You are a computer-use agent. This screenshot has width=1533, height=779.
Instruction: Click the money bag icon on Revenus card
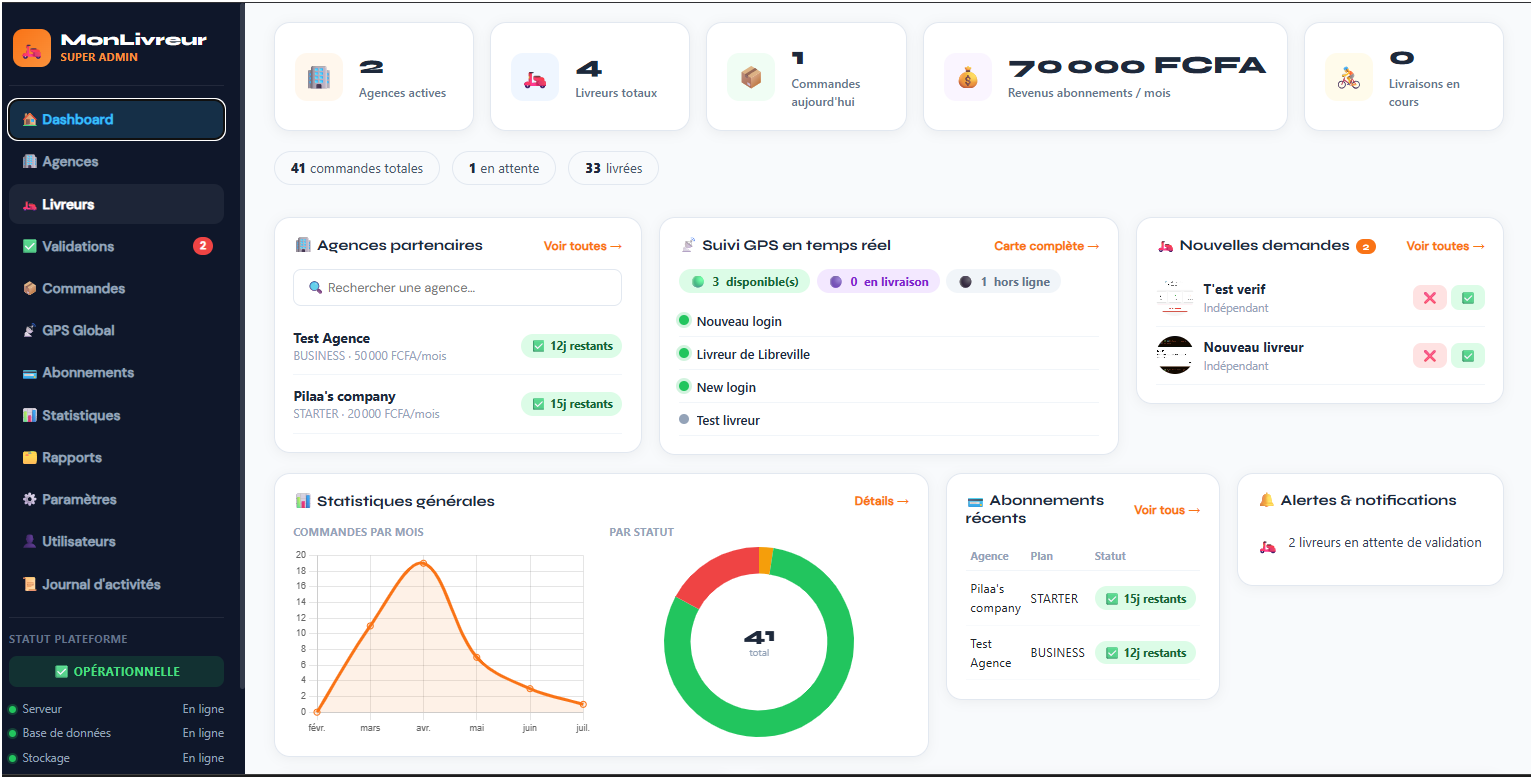pyautogui.click(x=968, y=77)
